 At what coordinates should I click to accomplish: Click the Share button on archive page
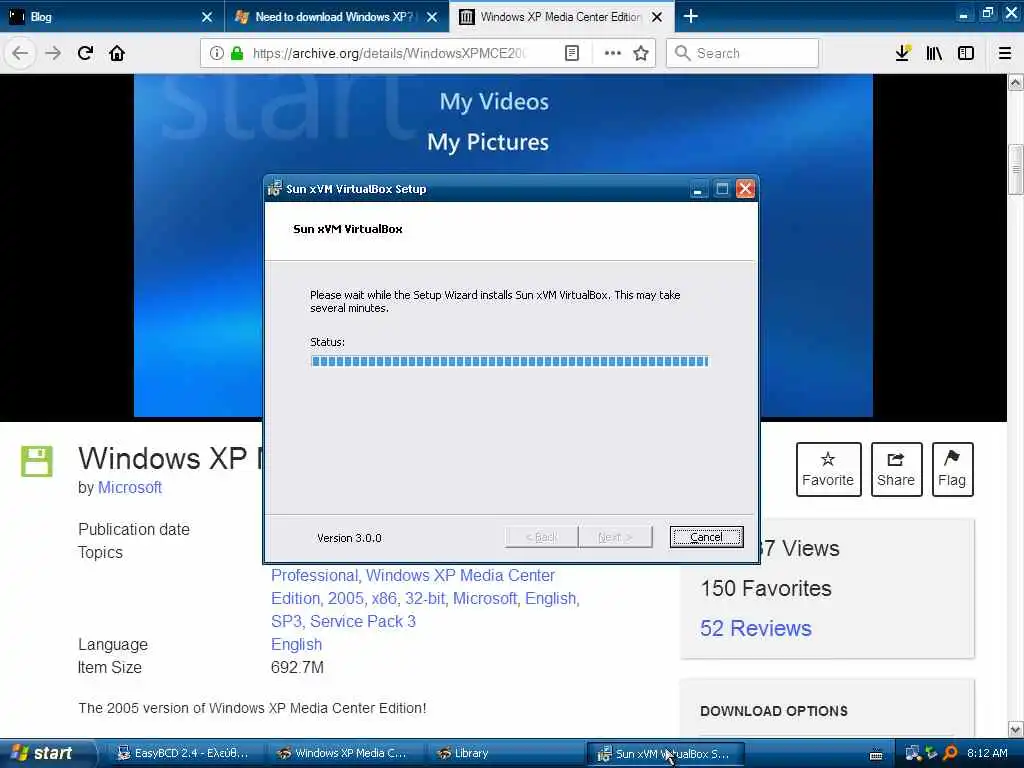(x=896, y=470)
